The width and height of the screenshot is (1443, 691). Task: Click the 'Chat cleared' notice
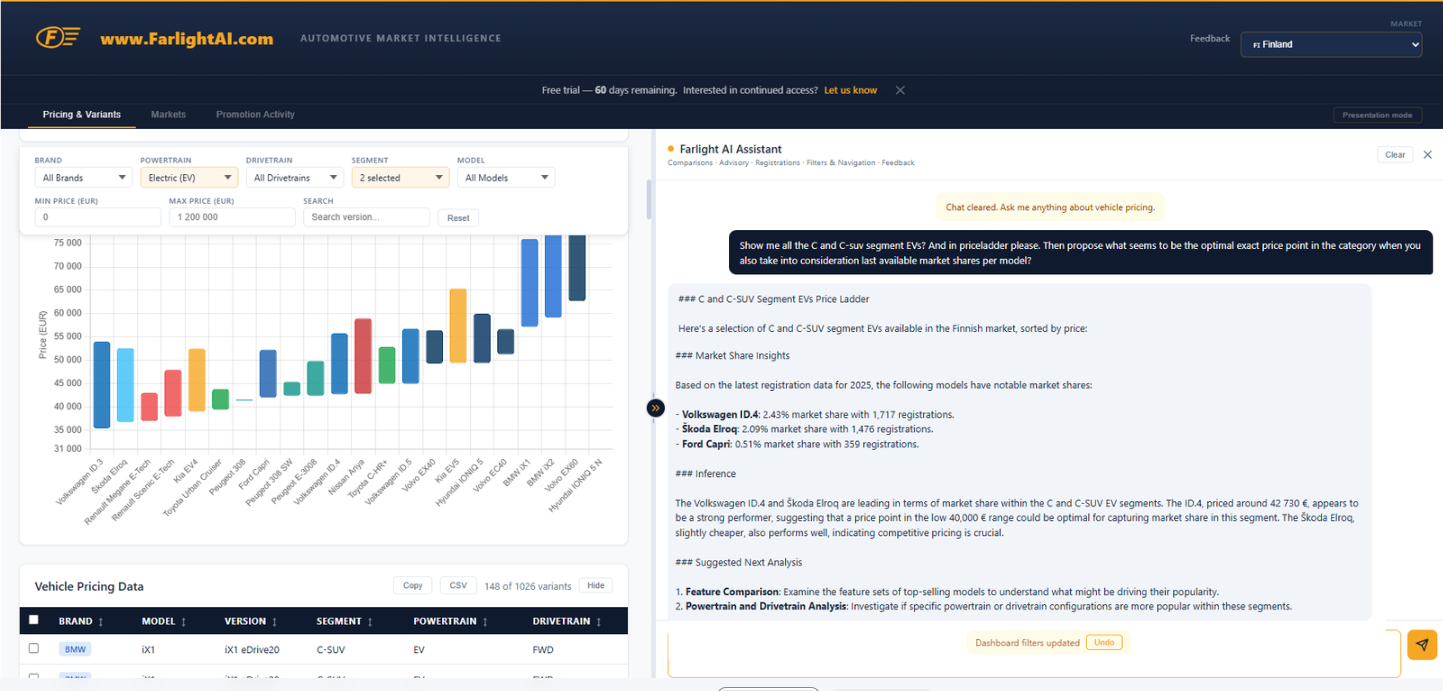(x=1050, y=207)
